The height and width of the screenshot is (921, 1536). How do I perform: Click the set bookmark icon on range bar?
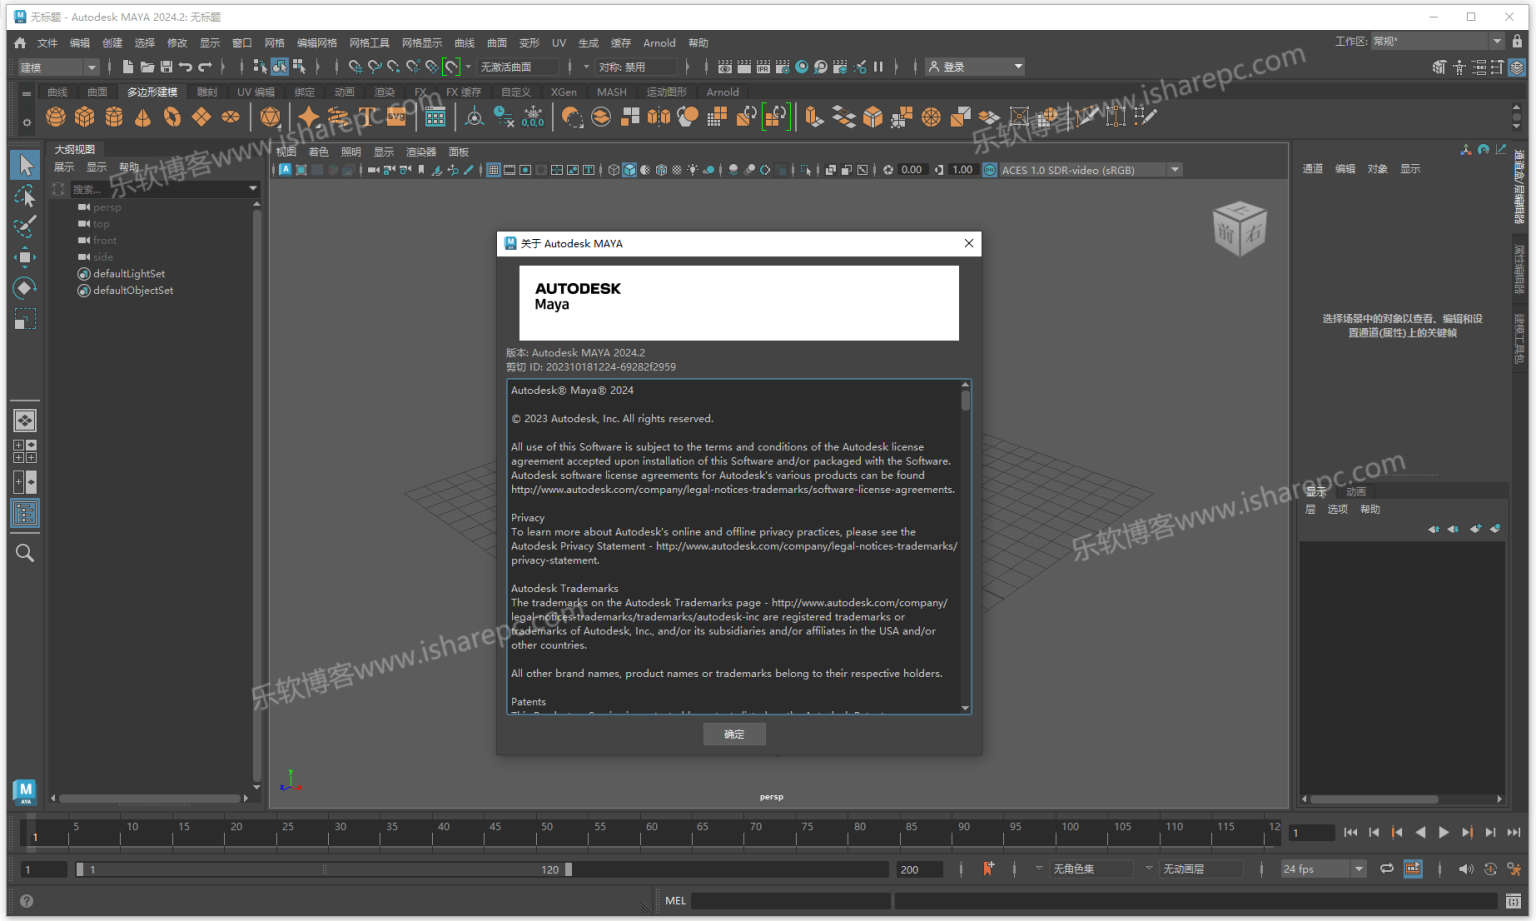tap(988, 869)
